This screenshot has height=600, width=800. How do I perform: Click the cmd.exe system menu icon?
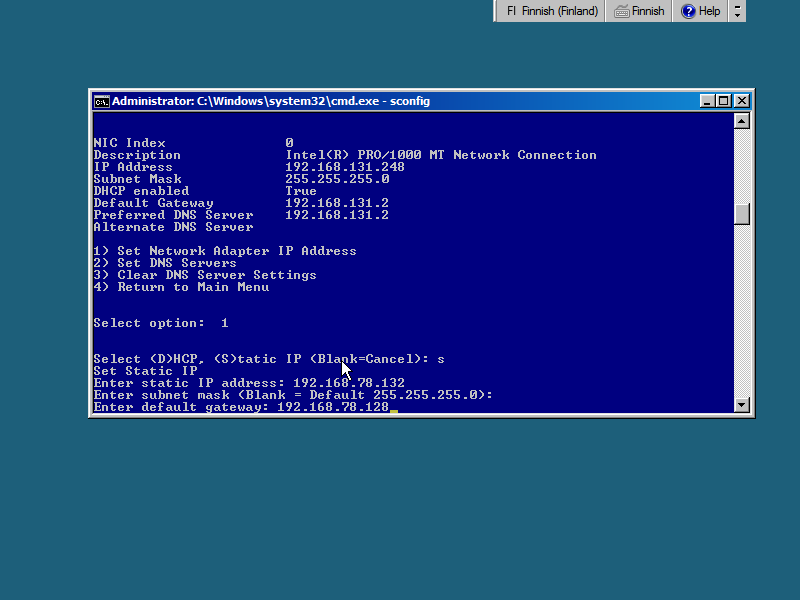[x=101, y=101]
